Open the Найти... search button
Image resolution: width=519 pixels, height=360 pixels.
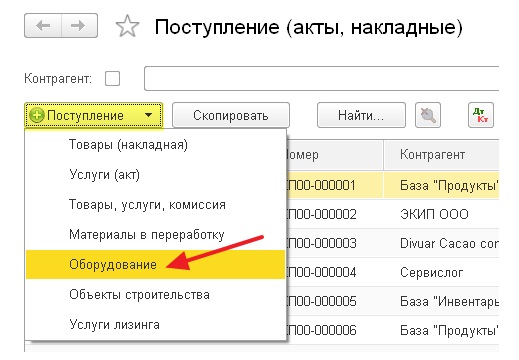pyautogui.click(x=361, y=115)
